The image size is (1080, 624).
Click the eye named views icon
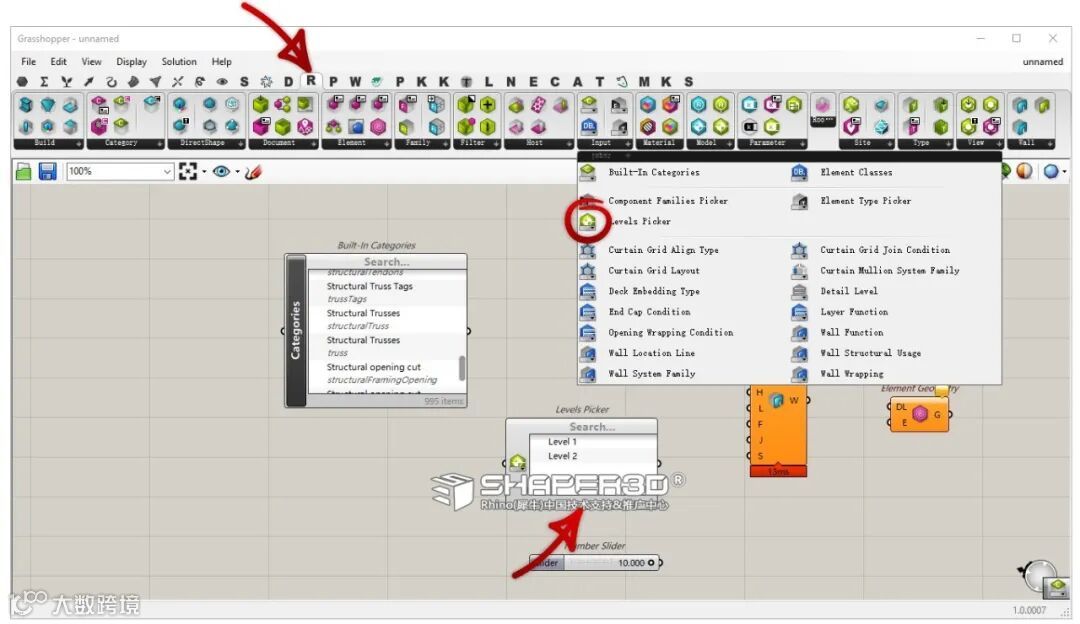(x=221, y=171)
